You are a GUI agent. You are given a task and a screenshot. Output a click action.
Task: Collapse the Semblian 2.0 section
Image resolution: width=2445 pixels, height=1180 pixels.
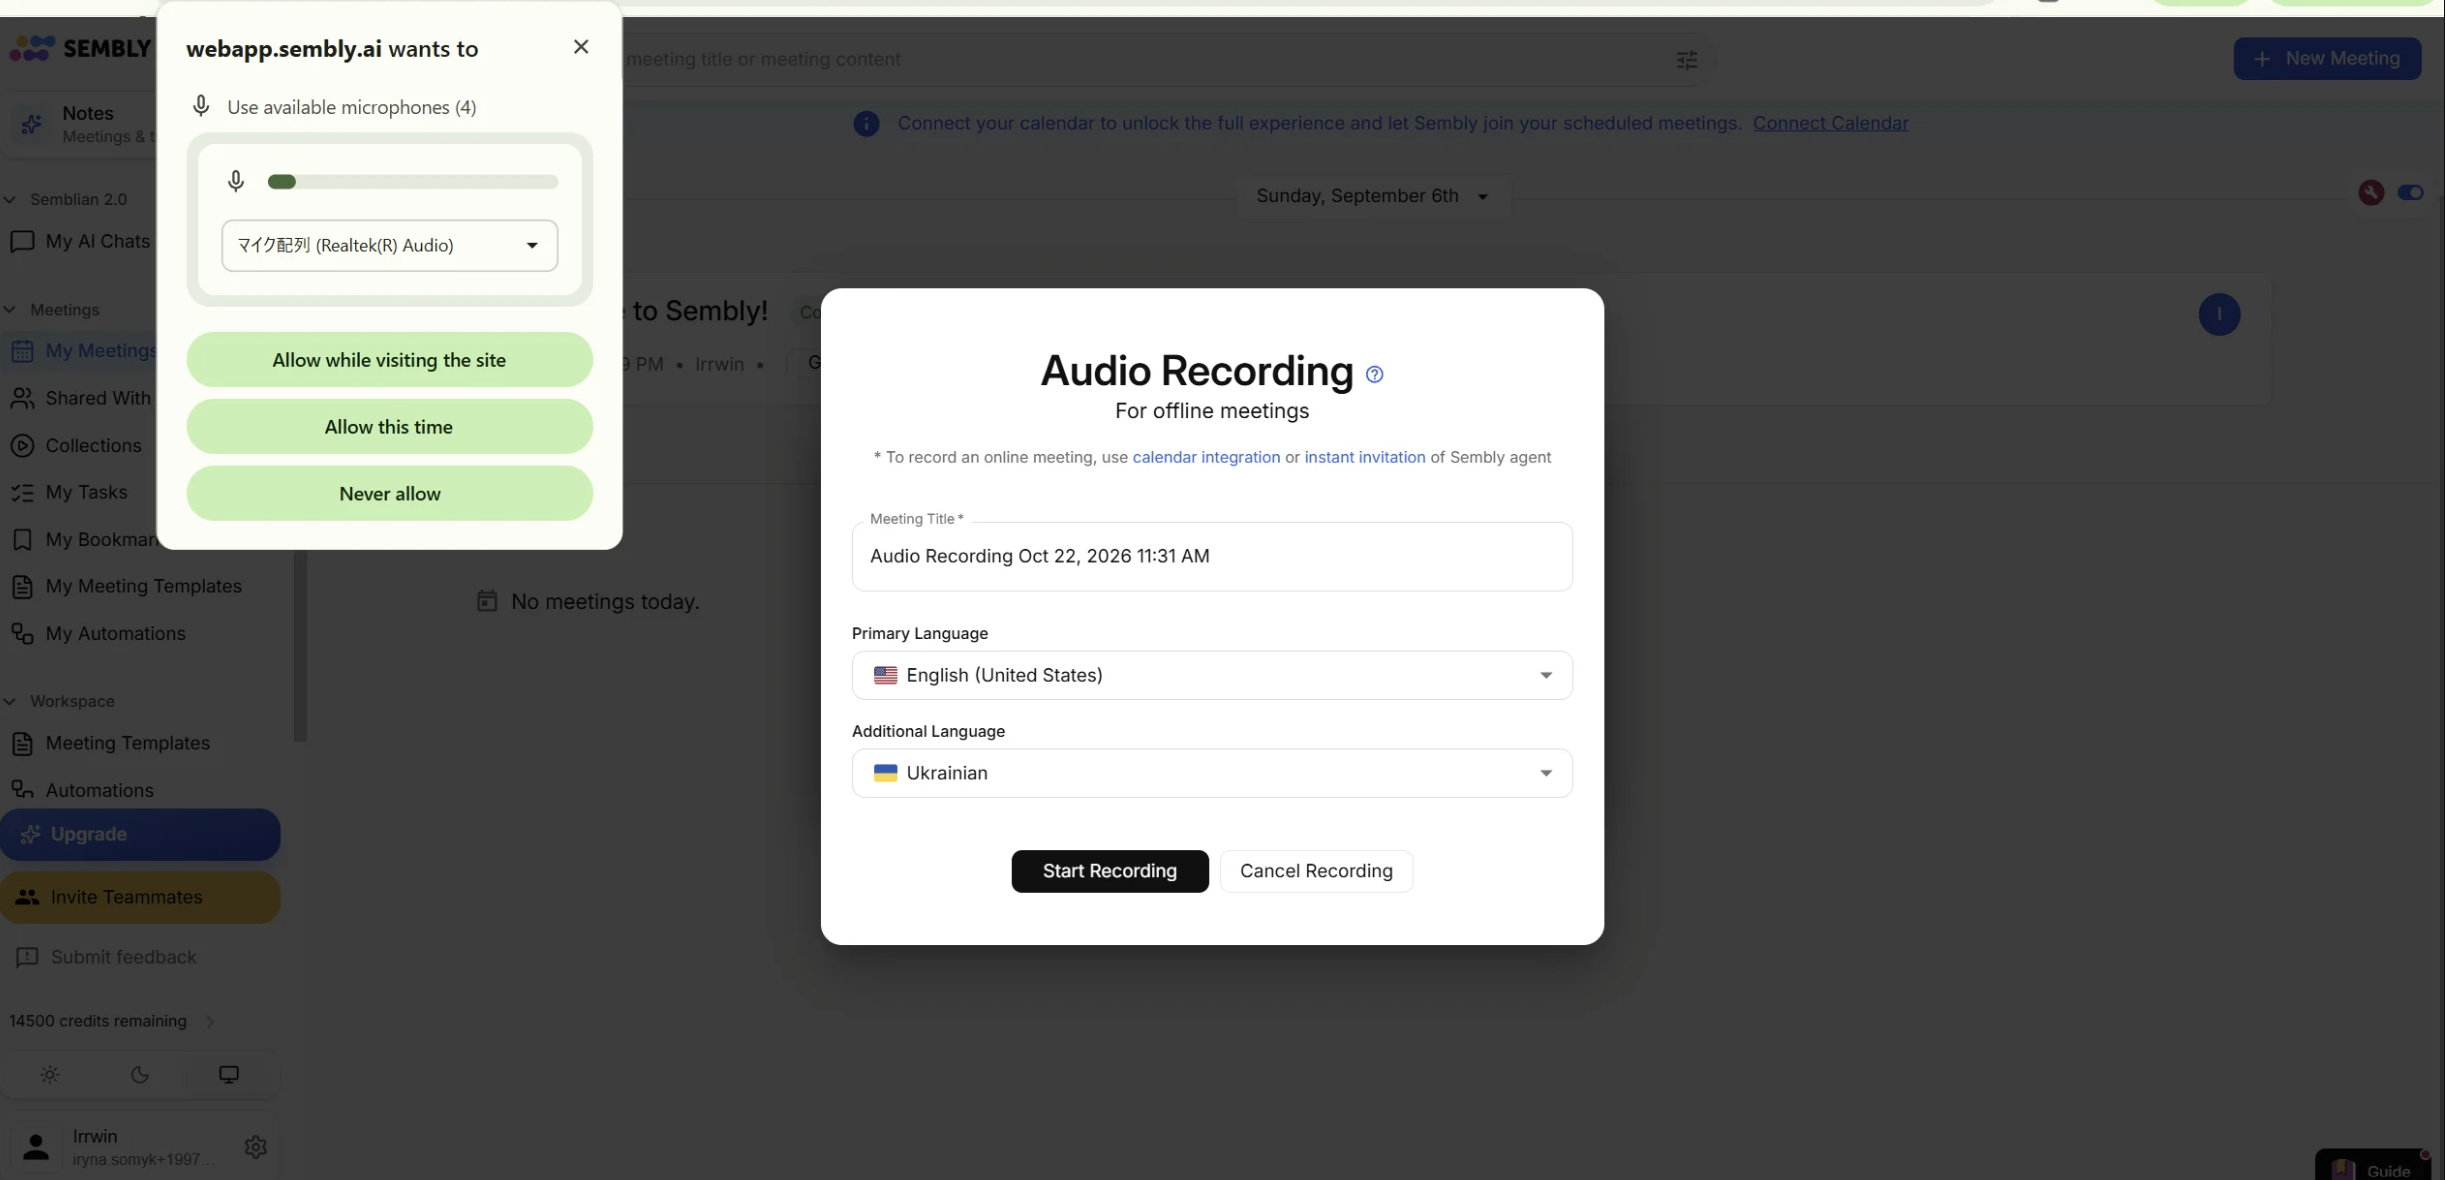10,199
